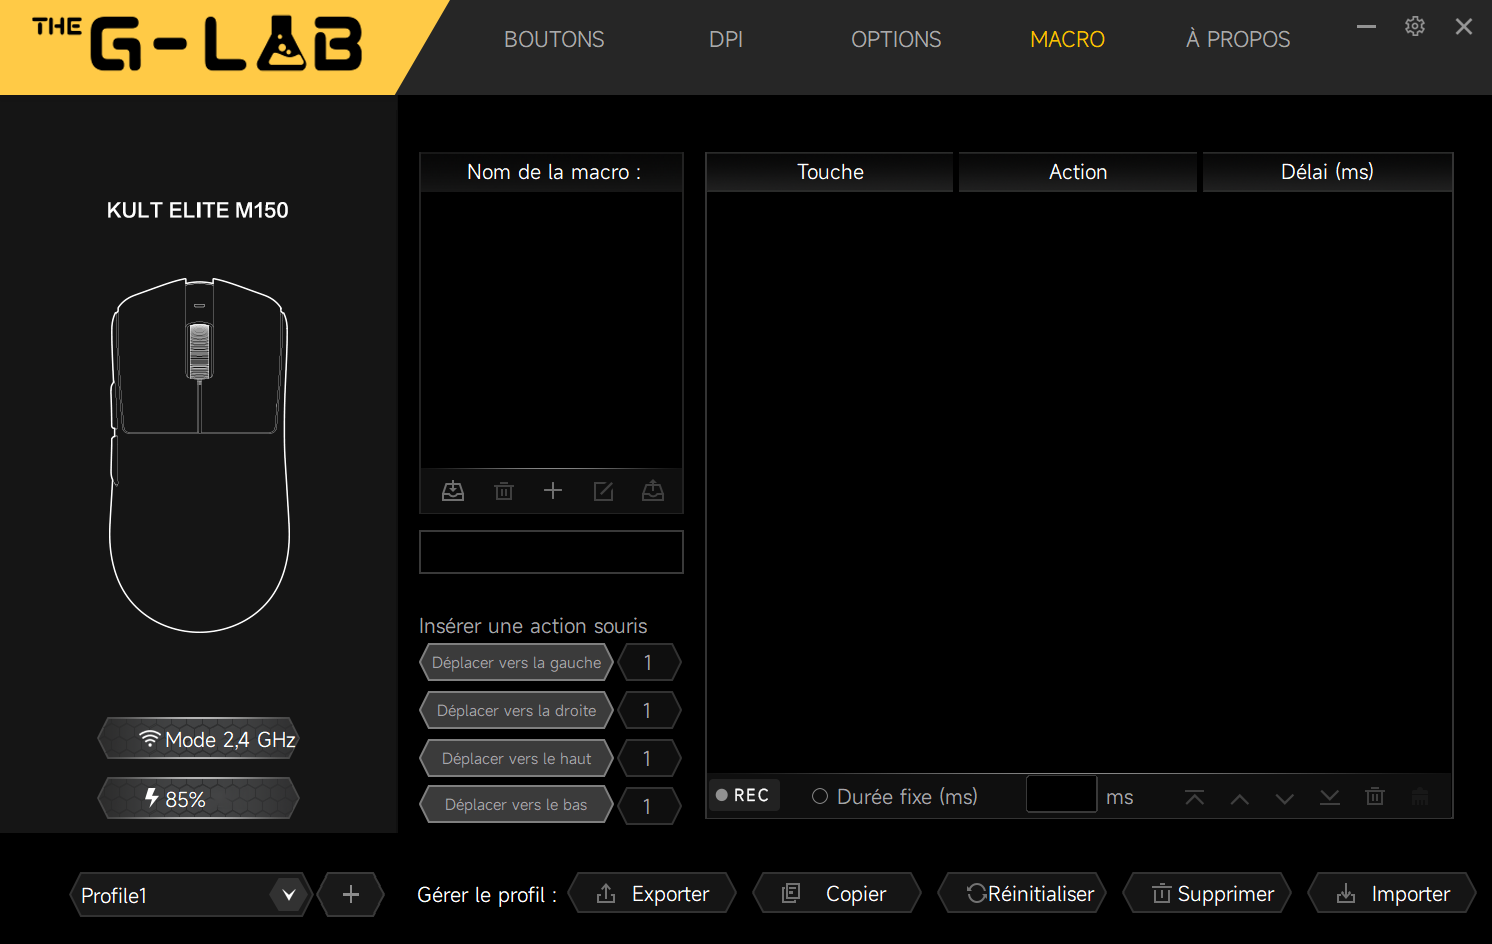
Task: Click Exporter to export the profile
Action: coord(652,893)
